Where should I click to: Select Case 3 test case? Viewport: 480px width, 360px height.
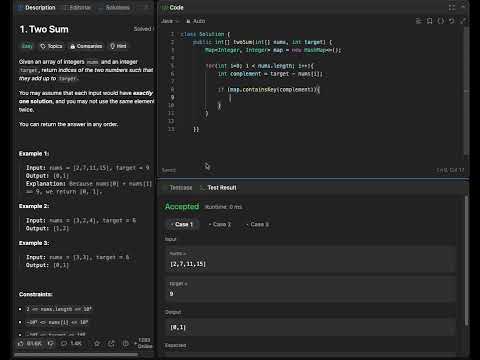(x=258, y=224)
